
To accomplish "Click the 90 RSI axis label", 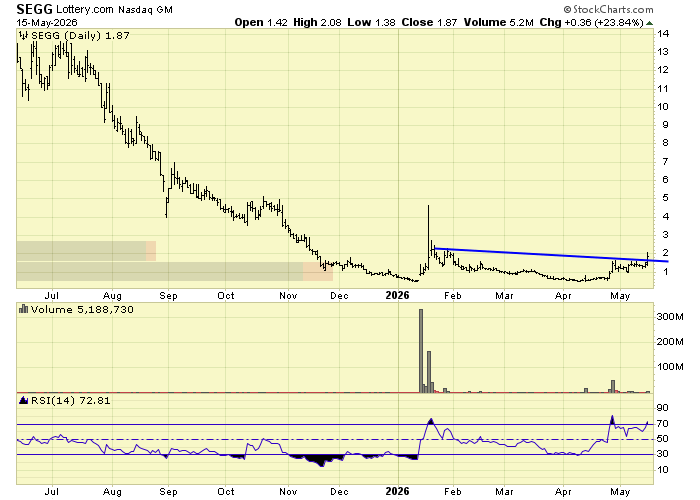I will tap(662, 408).
